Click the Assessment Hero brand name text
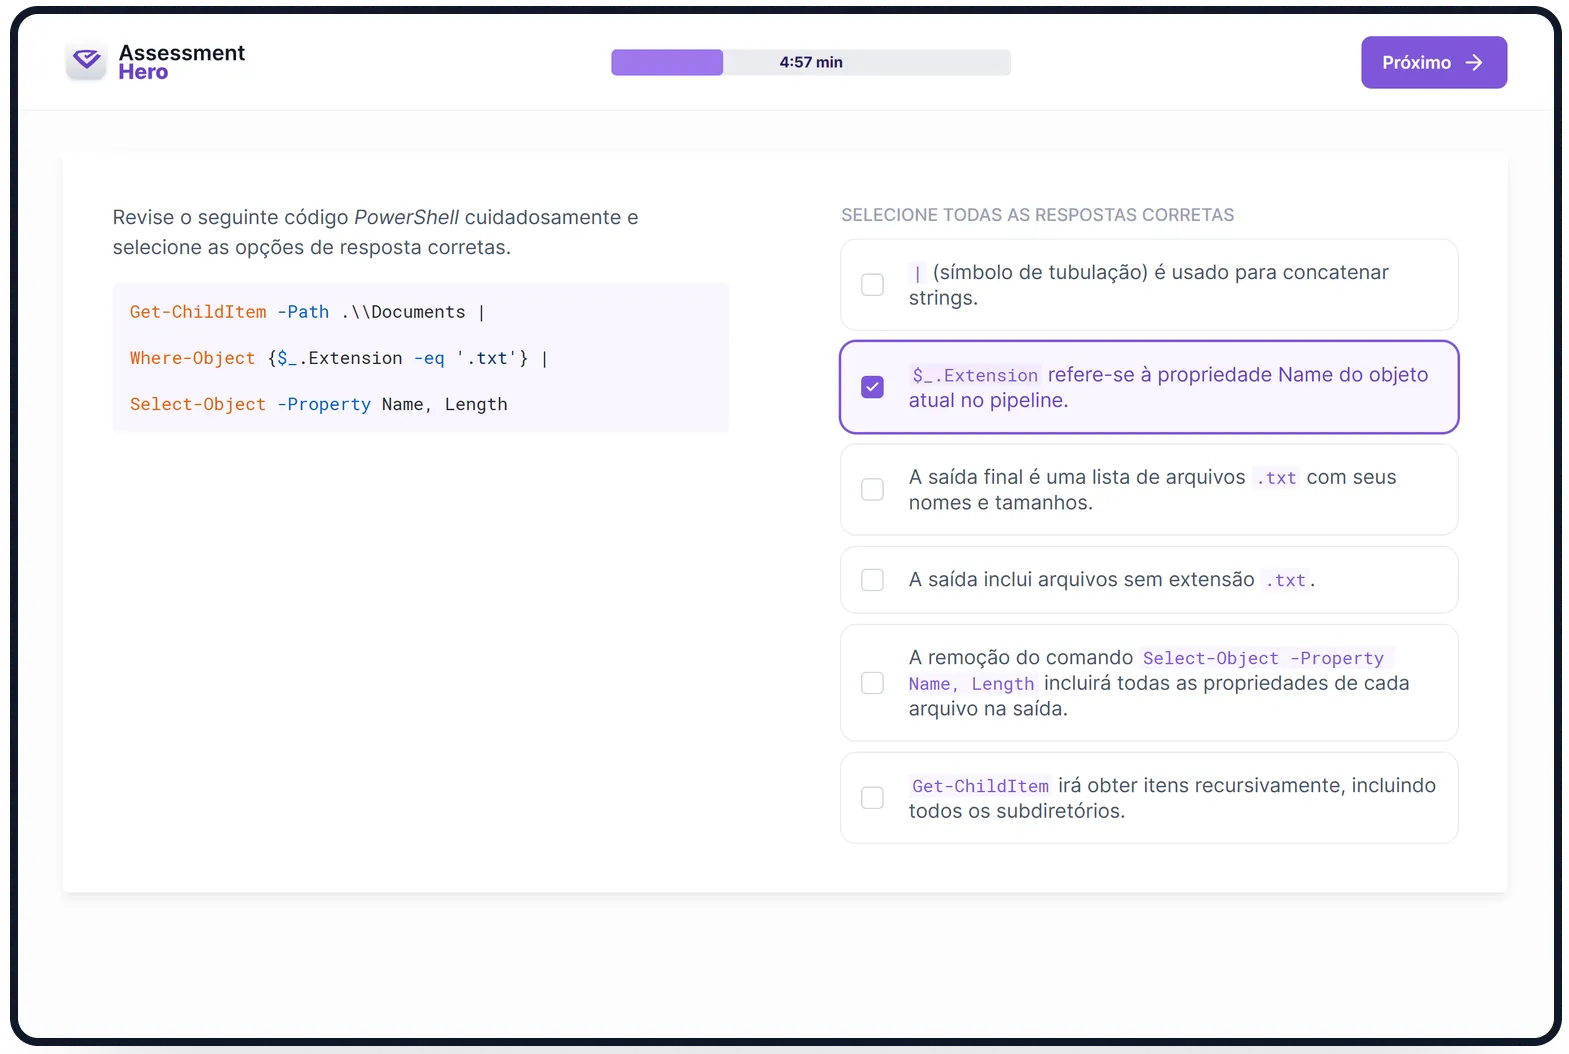The height and width of the screenshot is (1054, 1569). coord(181,62)
